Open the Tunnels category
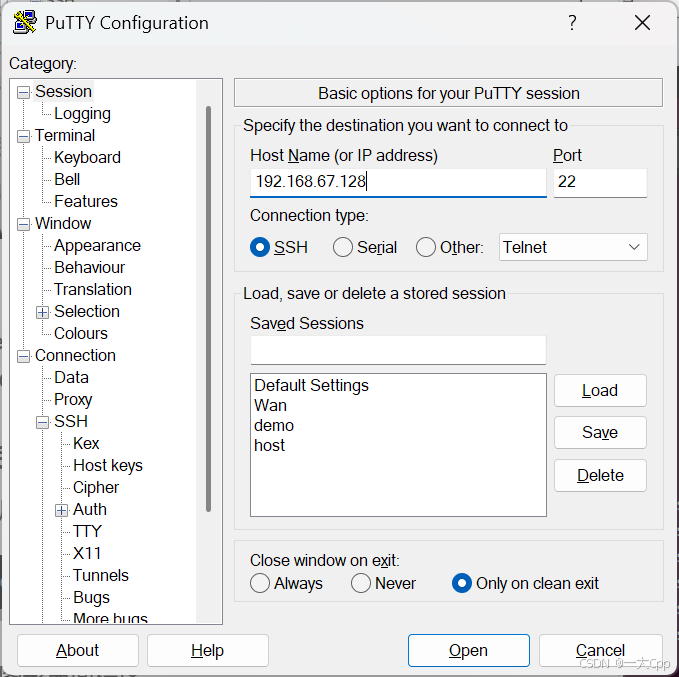 point(101,576)
